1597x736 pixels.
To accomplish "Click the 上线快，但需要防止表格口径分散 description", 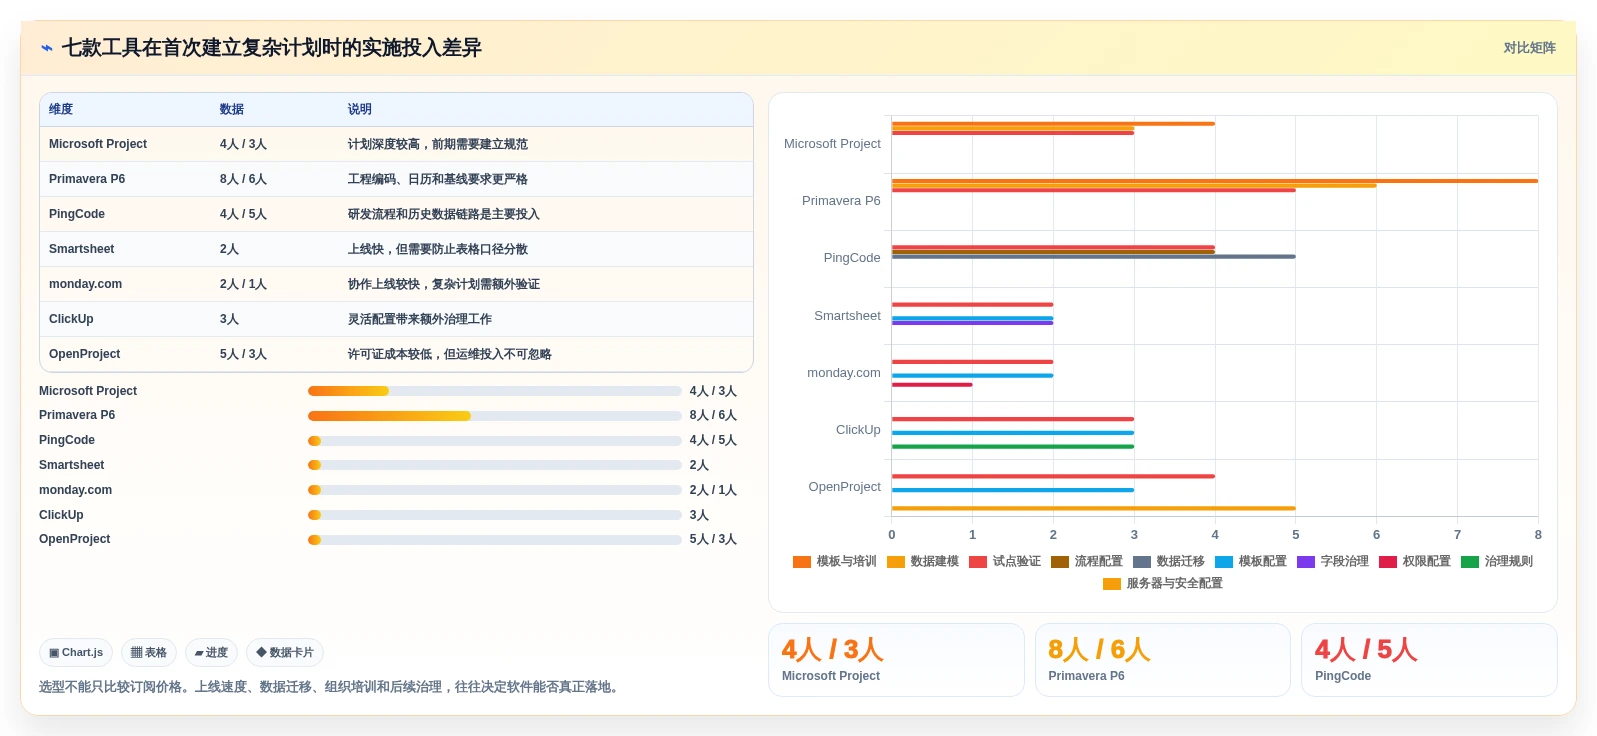I will click(x=438, y=249).
